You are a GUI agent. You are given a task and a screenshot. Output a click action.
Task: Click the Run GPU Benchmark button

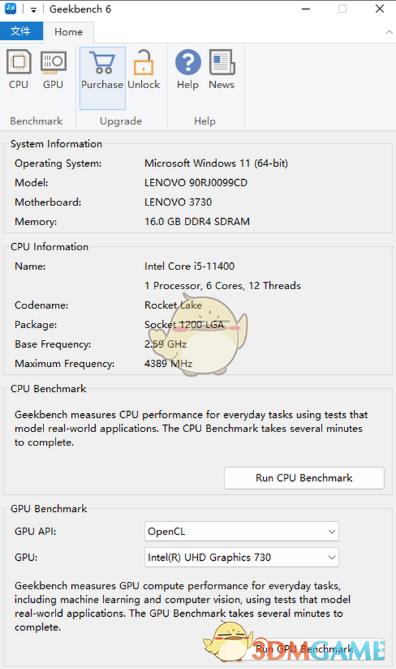coord(304,649)
